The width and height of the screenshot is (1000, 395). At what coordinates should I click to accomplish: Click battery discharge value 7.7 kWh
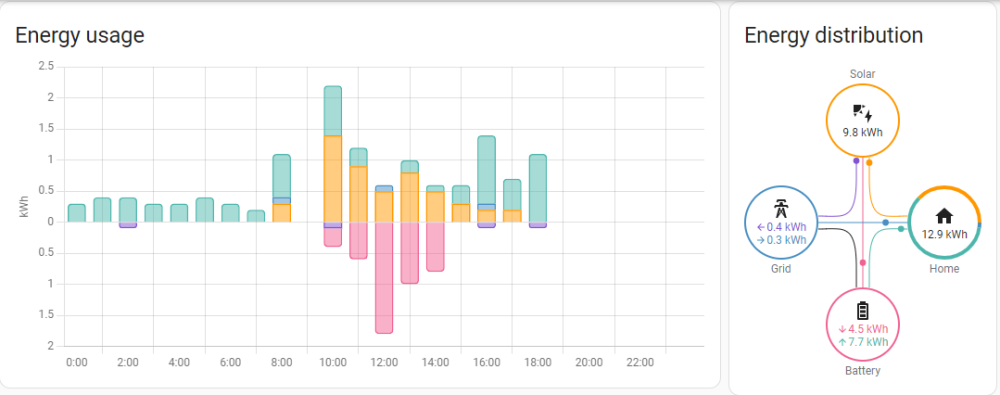pos(862,342)
